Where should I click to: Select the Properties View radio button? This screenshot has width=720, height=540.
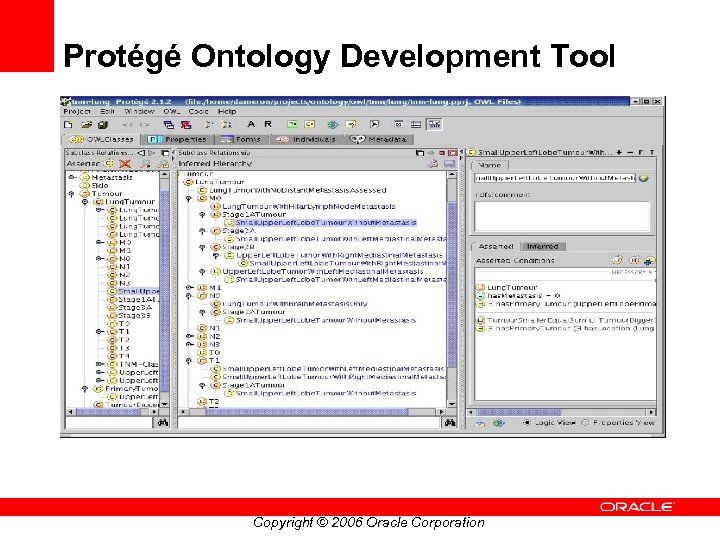[x=585, y=422]
